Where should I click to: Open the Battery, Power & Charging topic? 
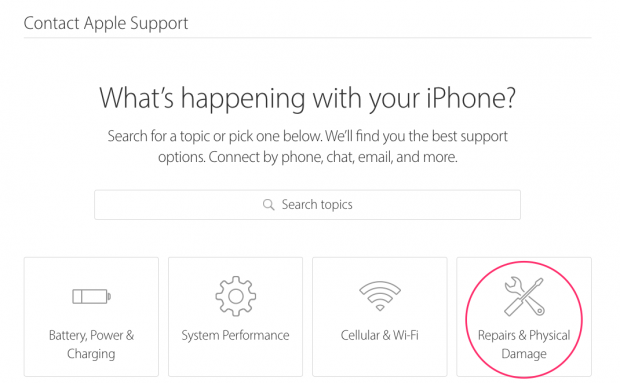tap(91, 317)
